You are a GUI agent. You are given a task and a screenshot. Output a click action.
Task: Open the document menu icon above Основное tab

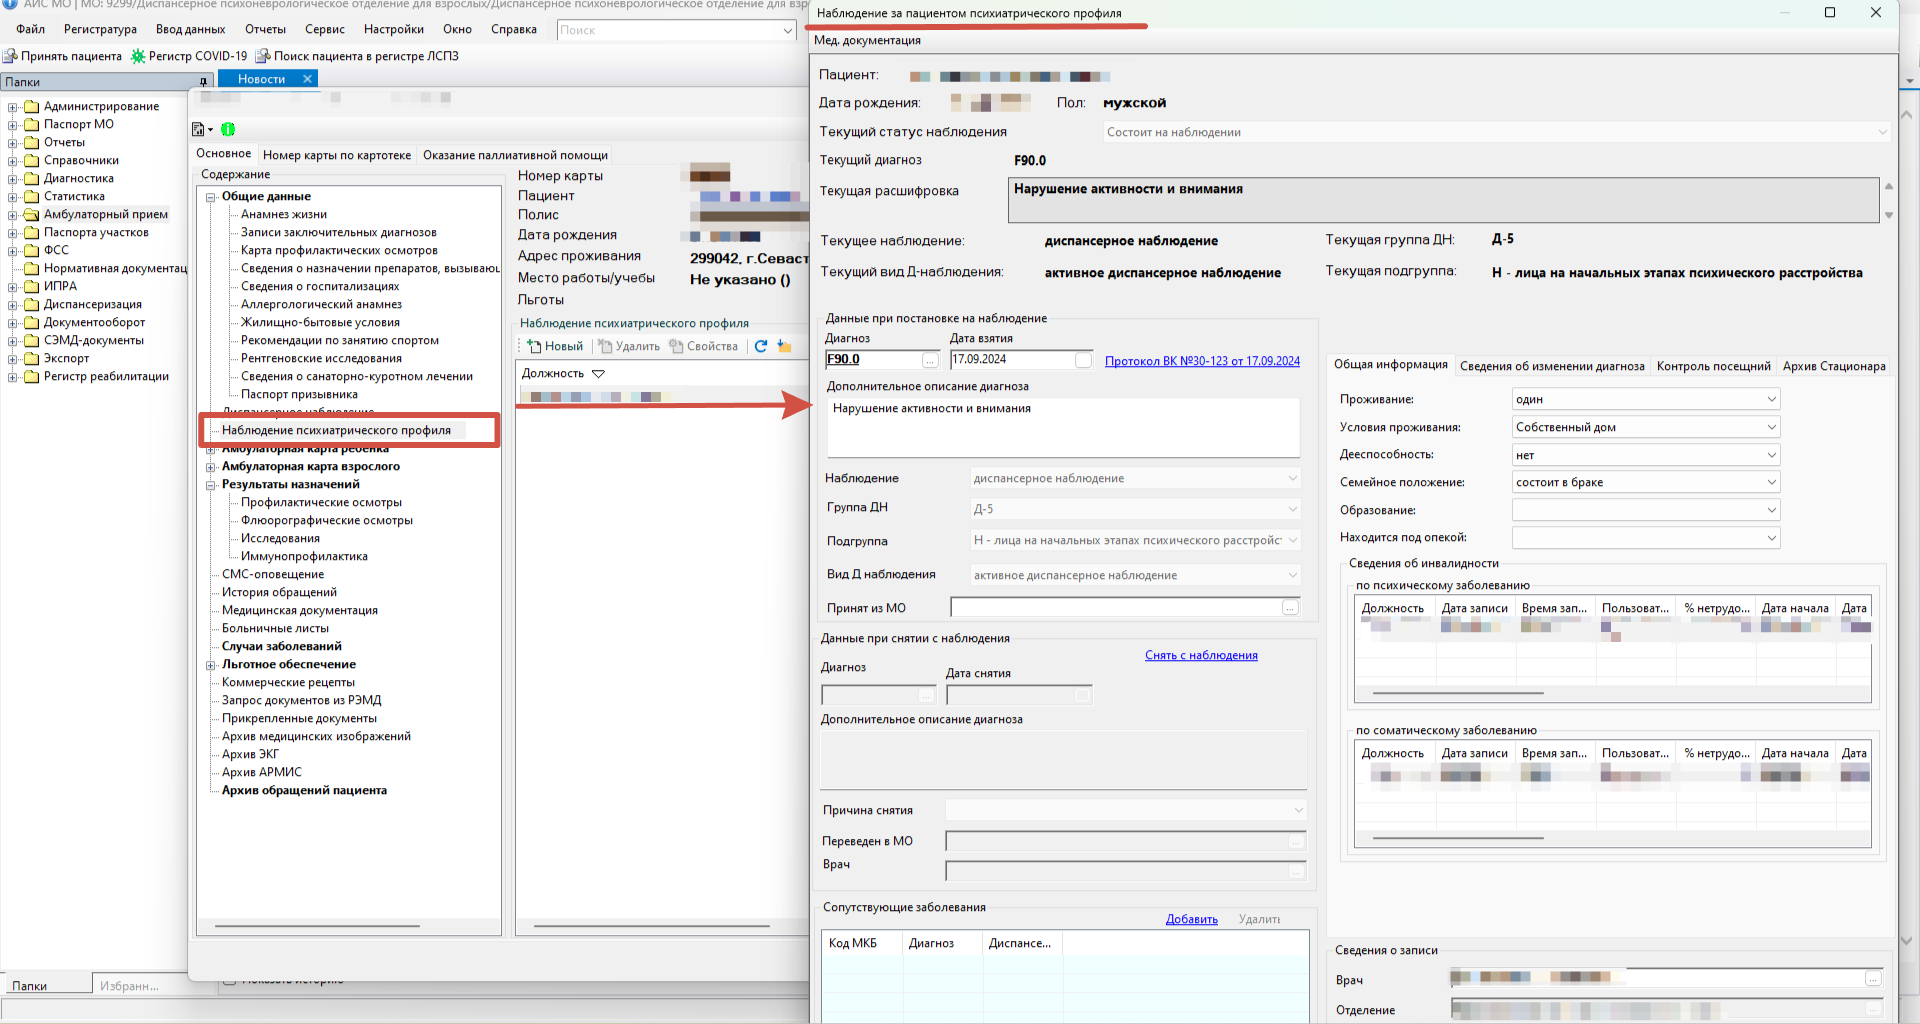201,129
